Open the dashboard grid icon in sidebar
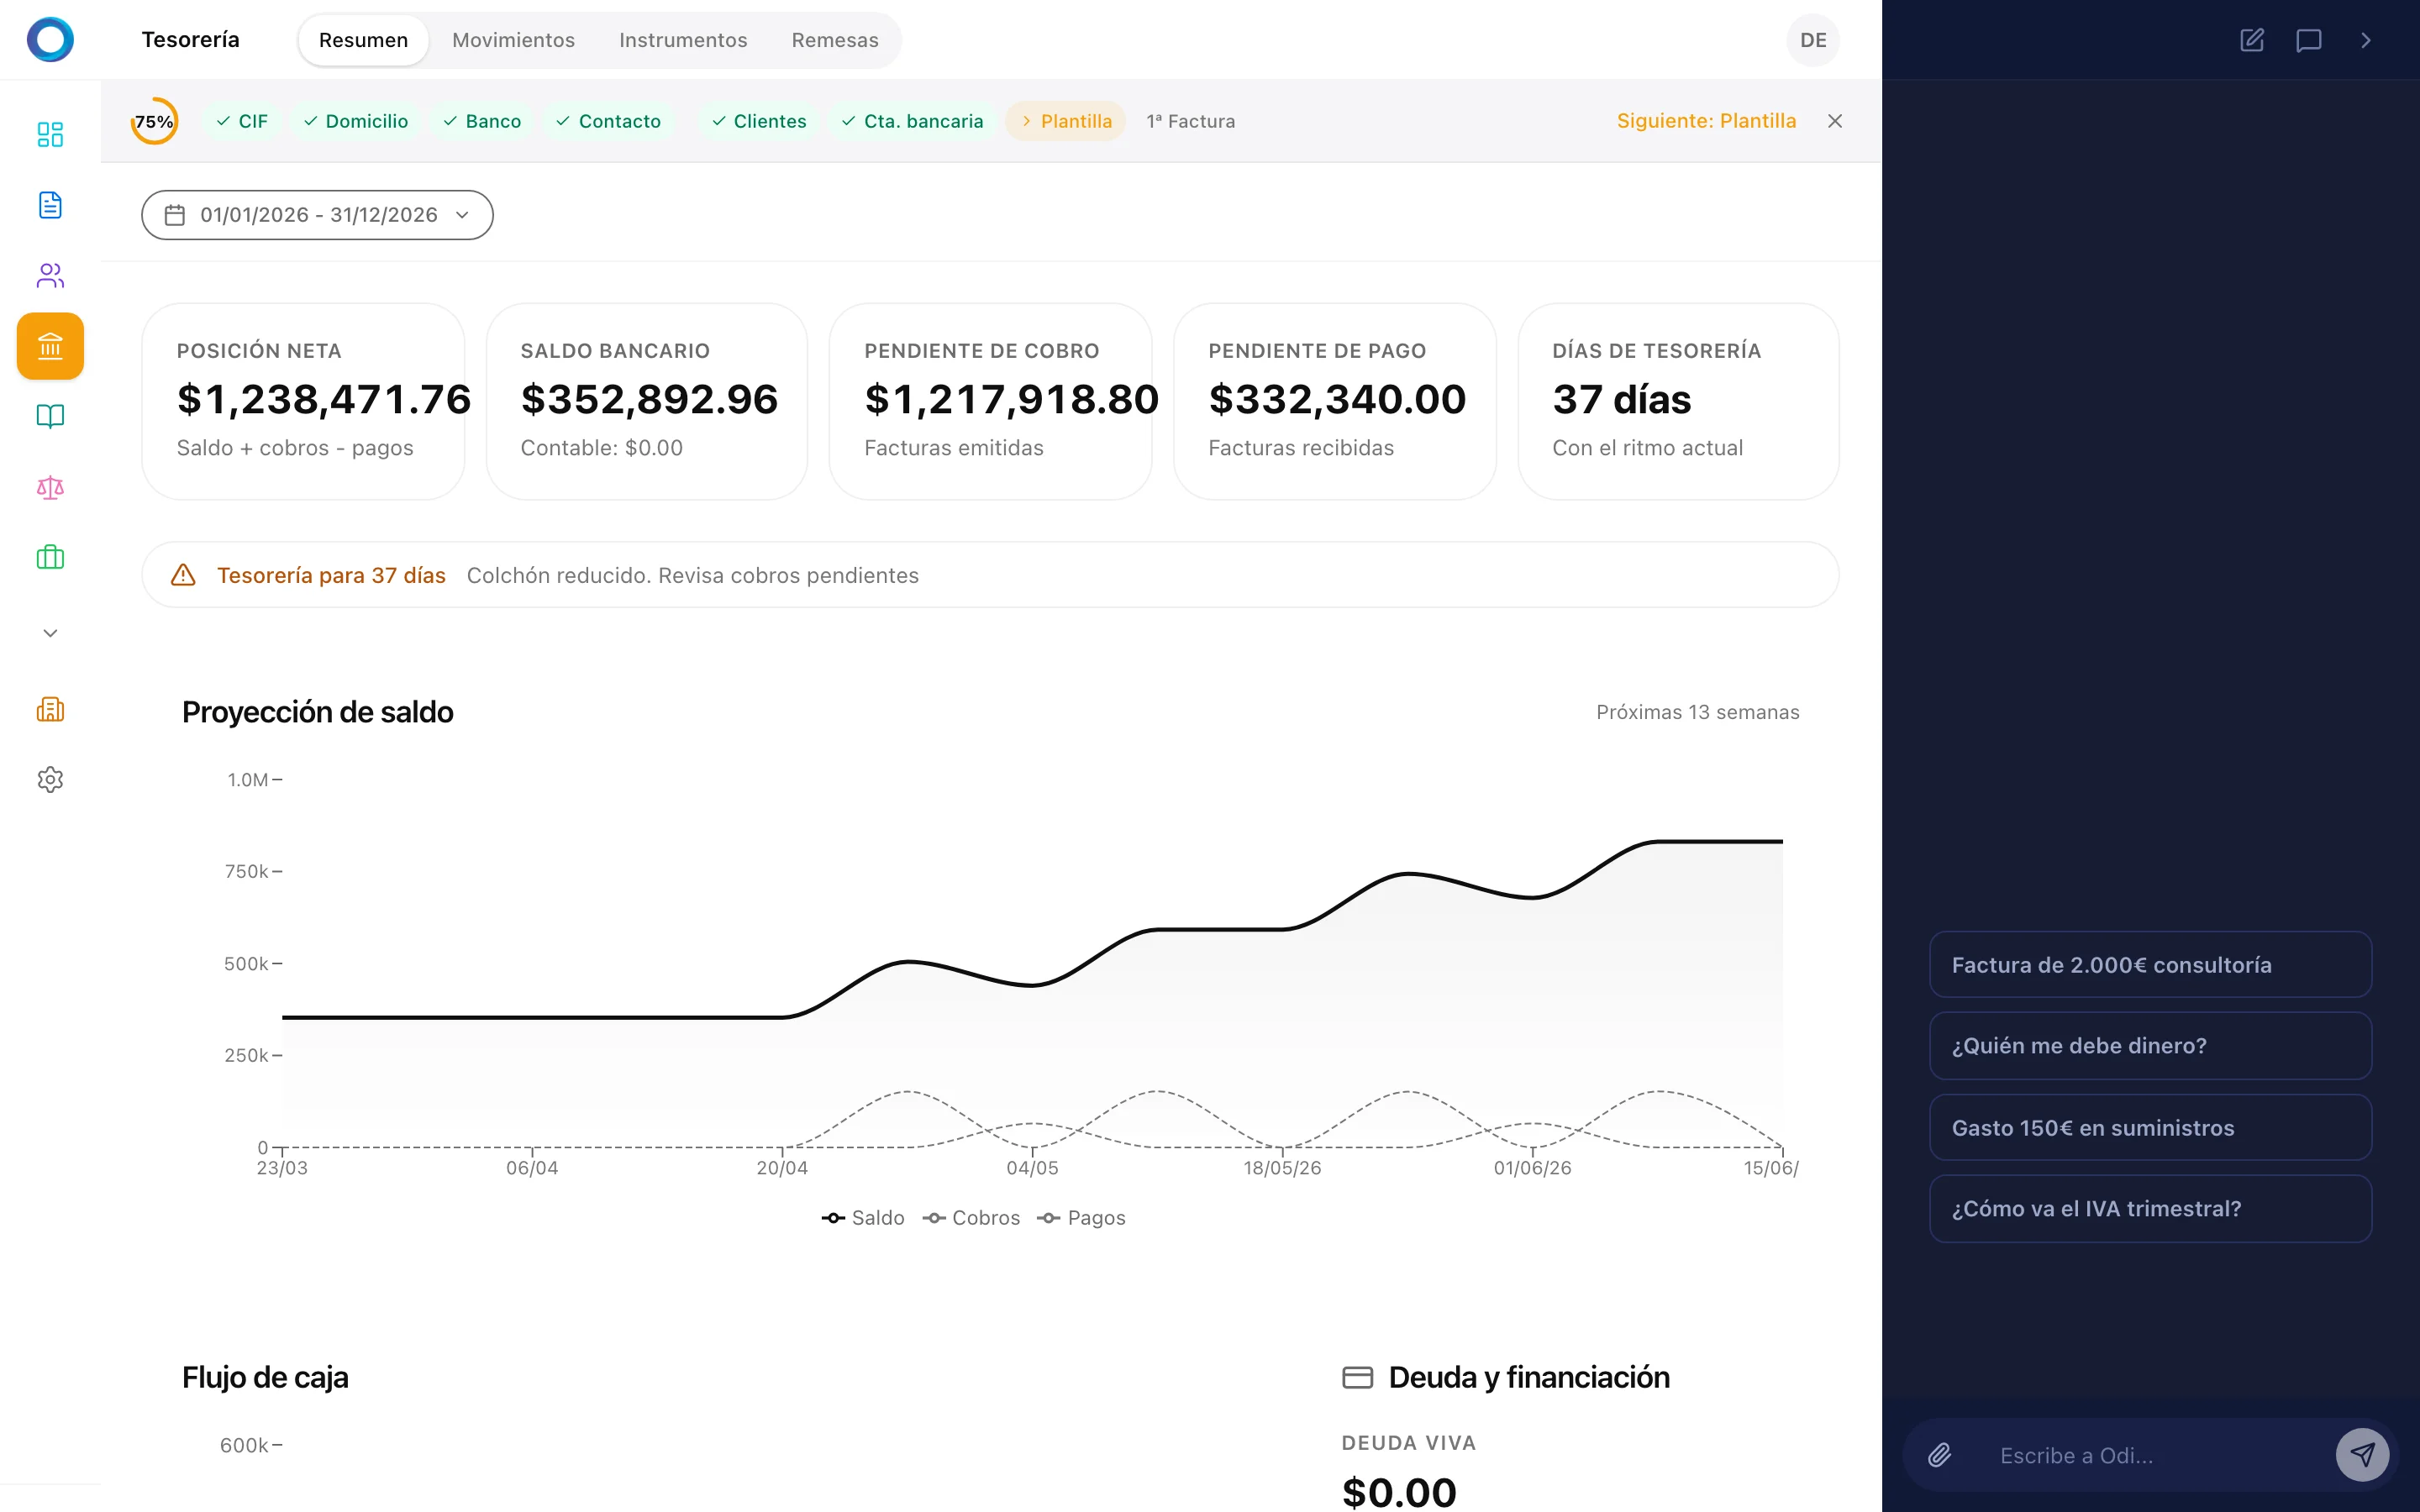 coord(50,134)
